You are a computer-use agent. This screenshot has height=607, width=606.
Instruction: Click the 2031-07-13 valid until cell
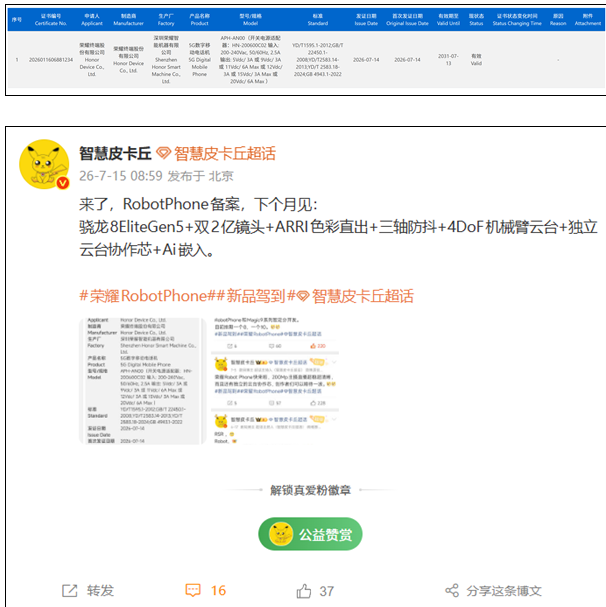(x=448, y=60)
